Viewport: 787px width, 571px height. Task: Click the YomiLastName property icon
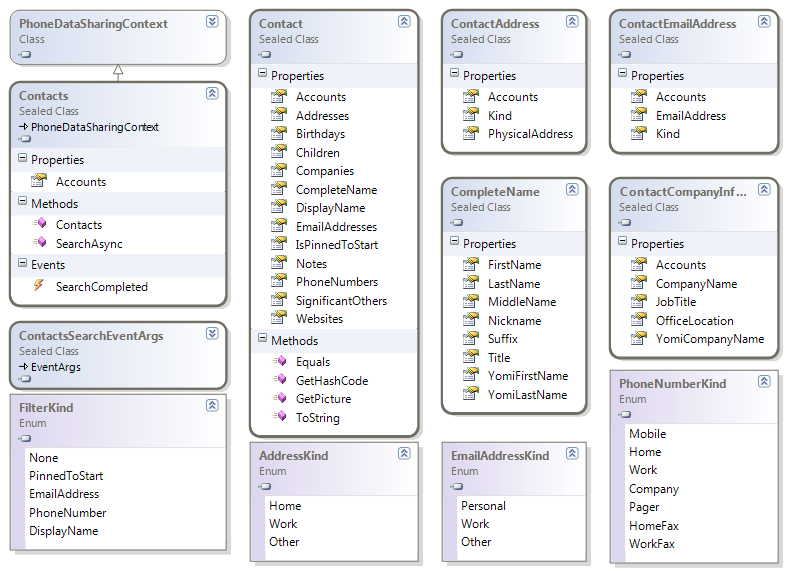470,393
